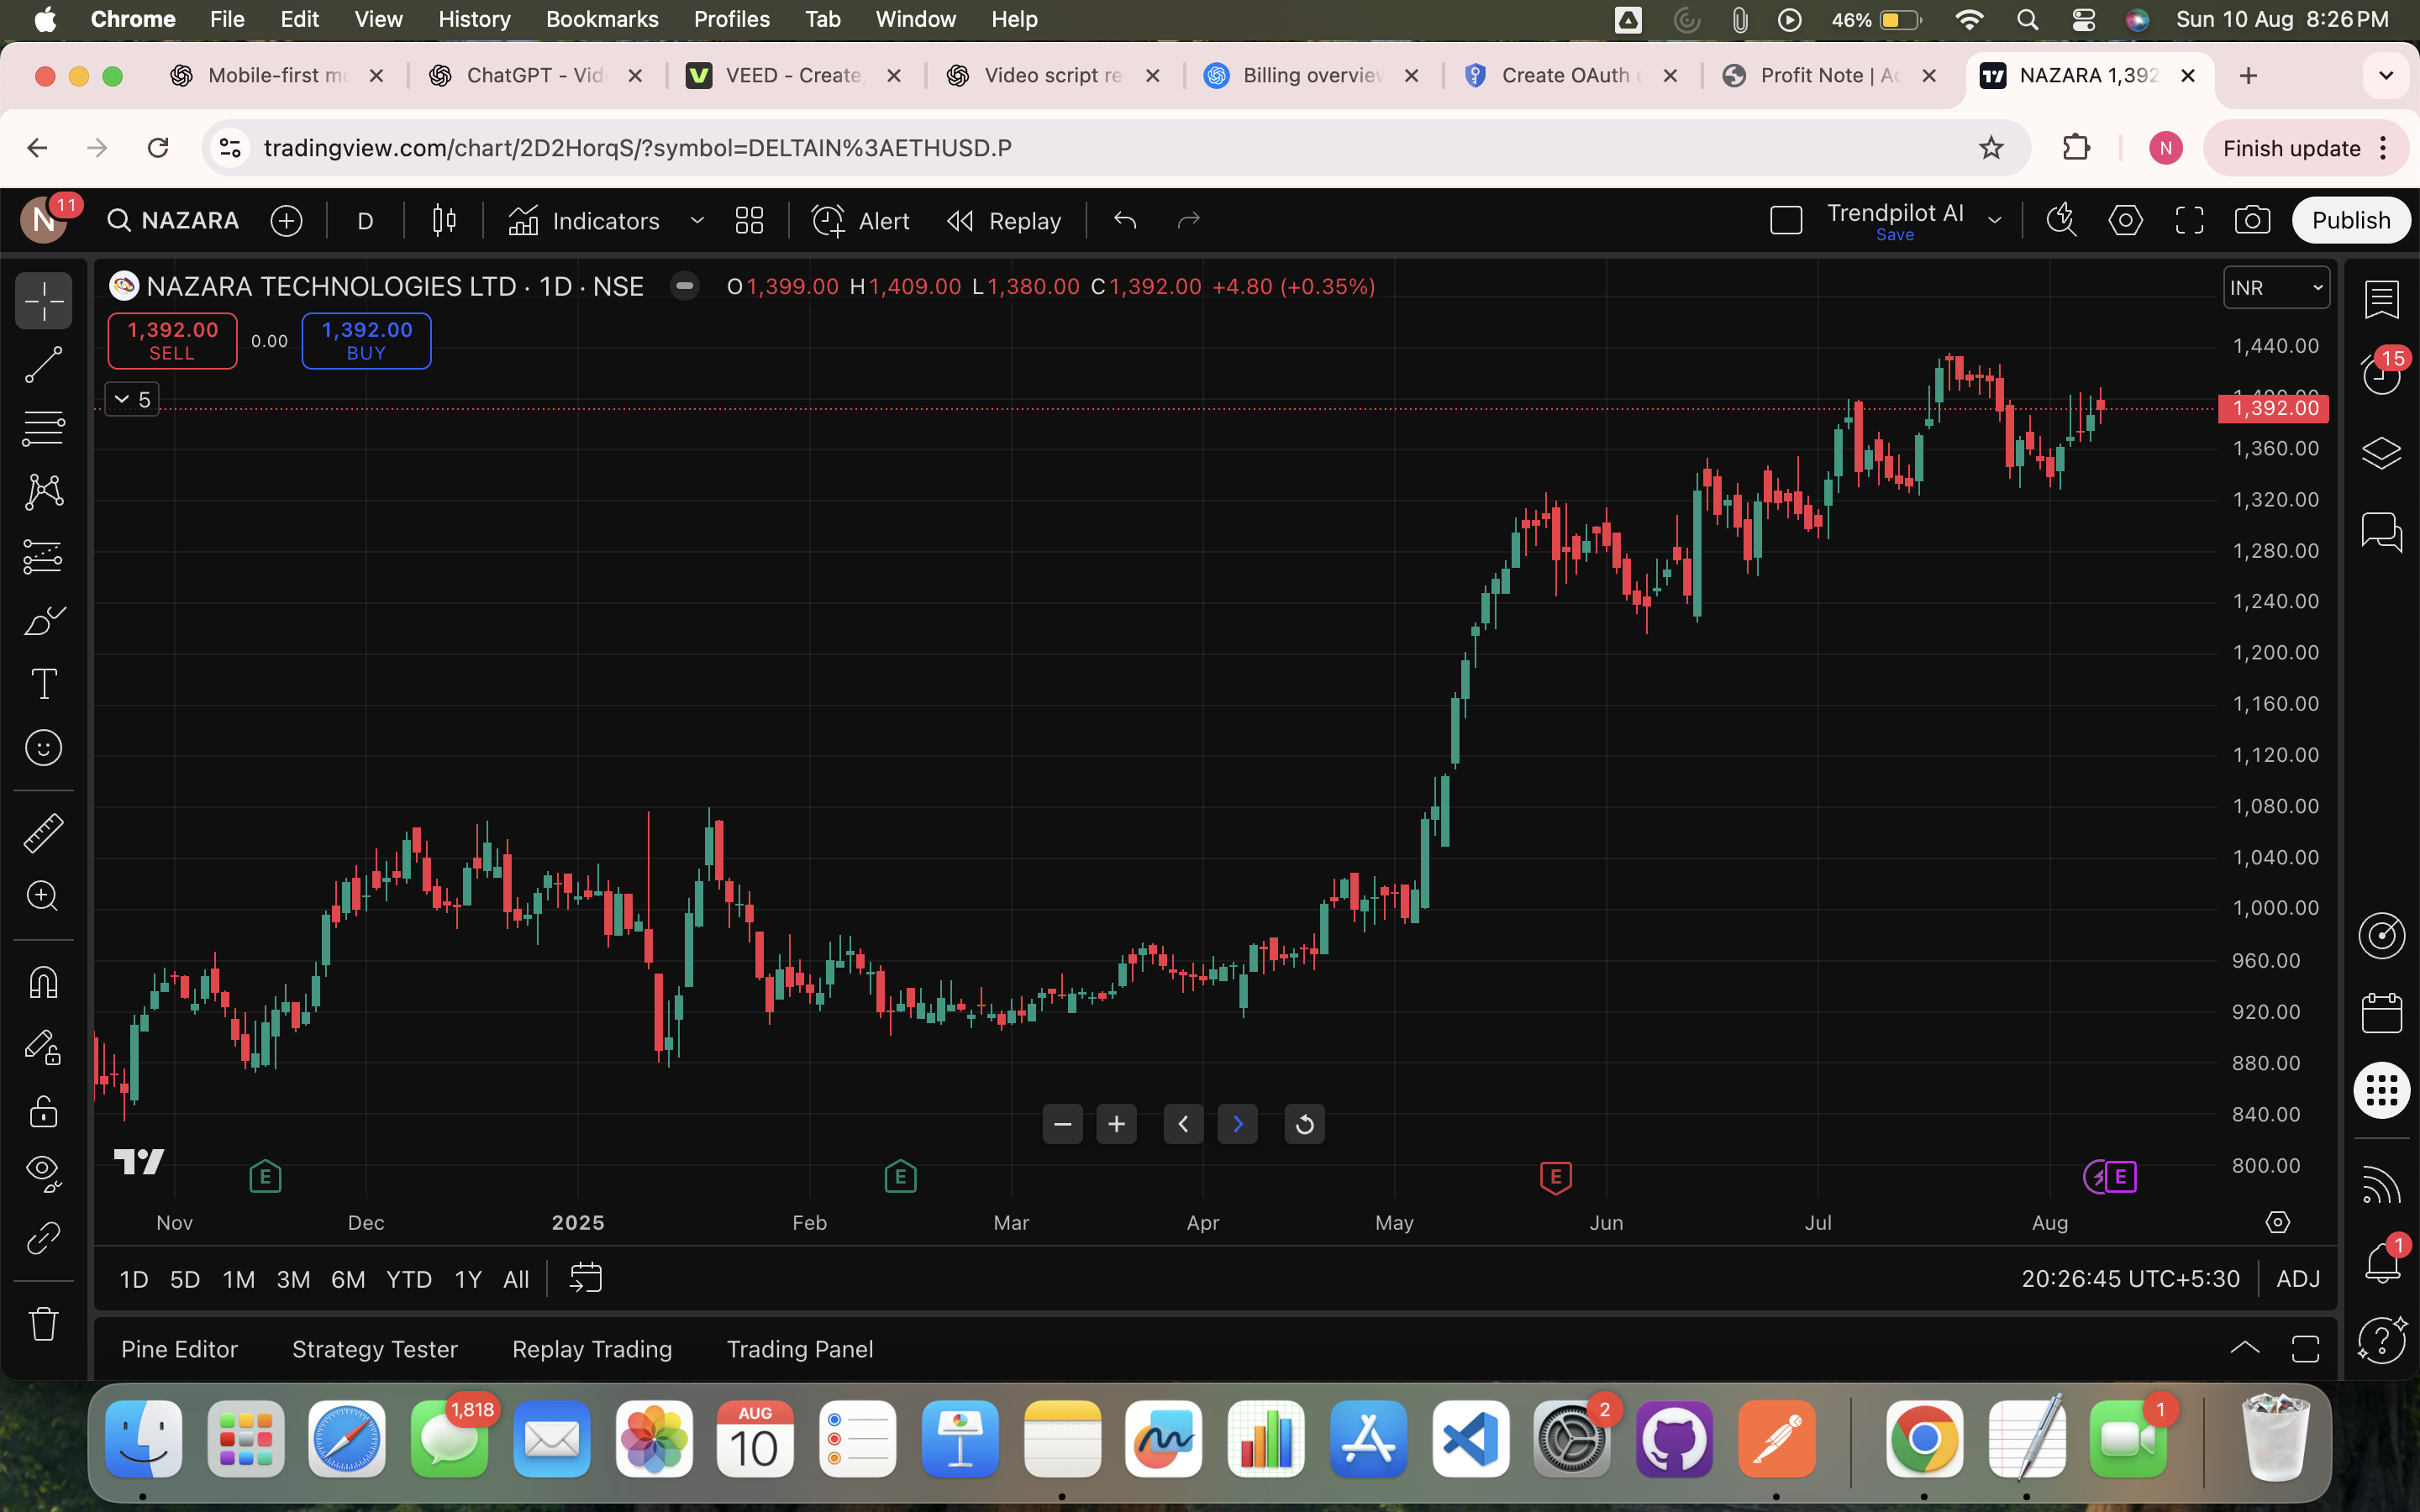This screenshot has width=2420, height=1512.
Task: Toggle Magnet mode on
Action: [43, 982]
